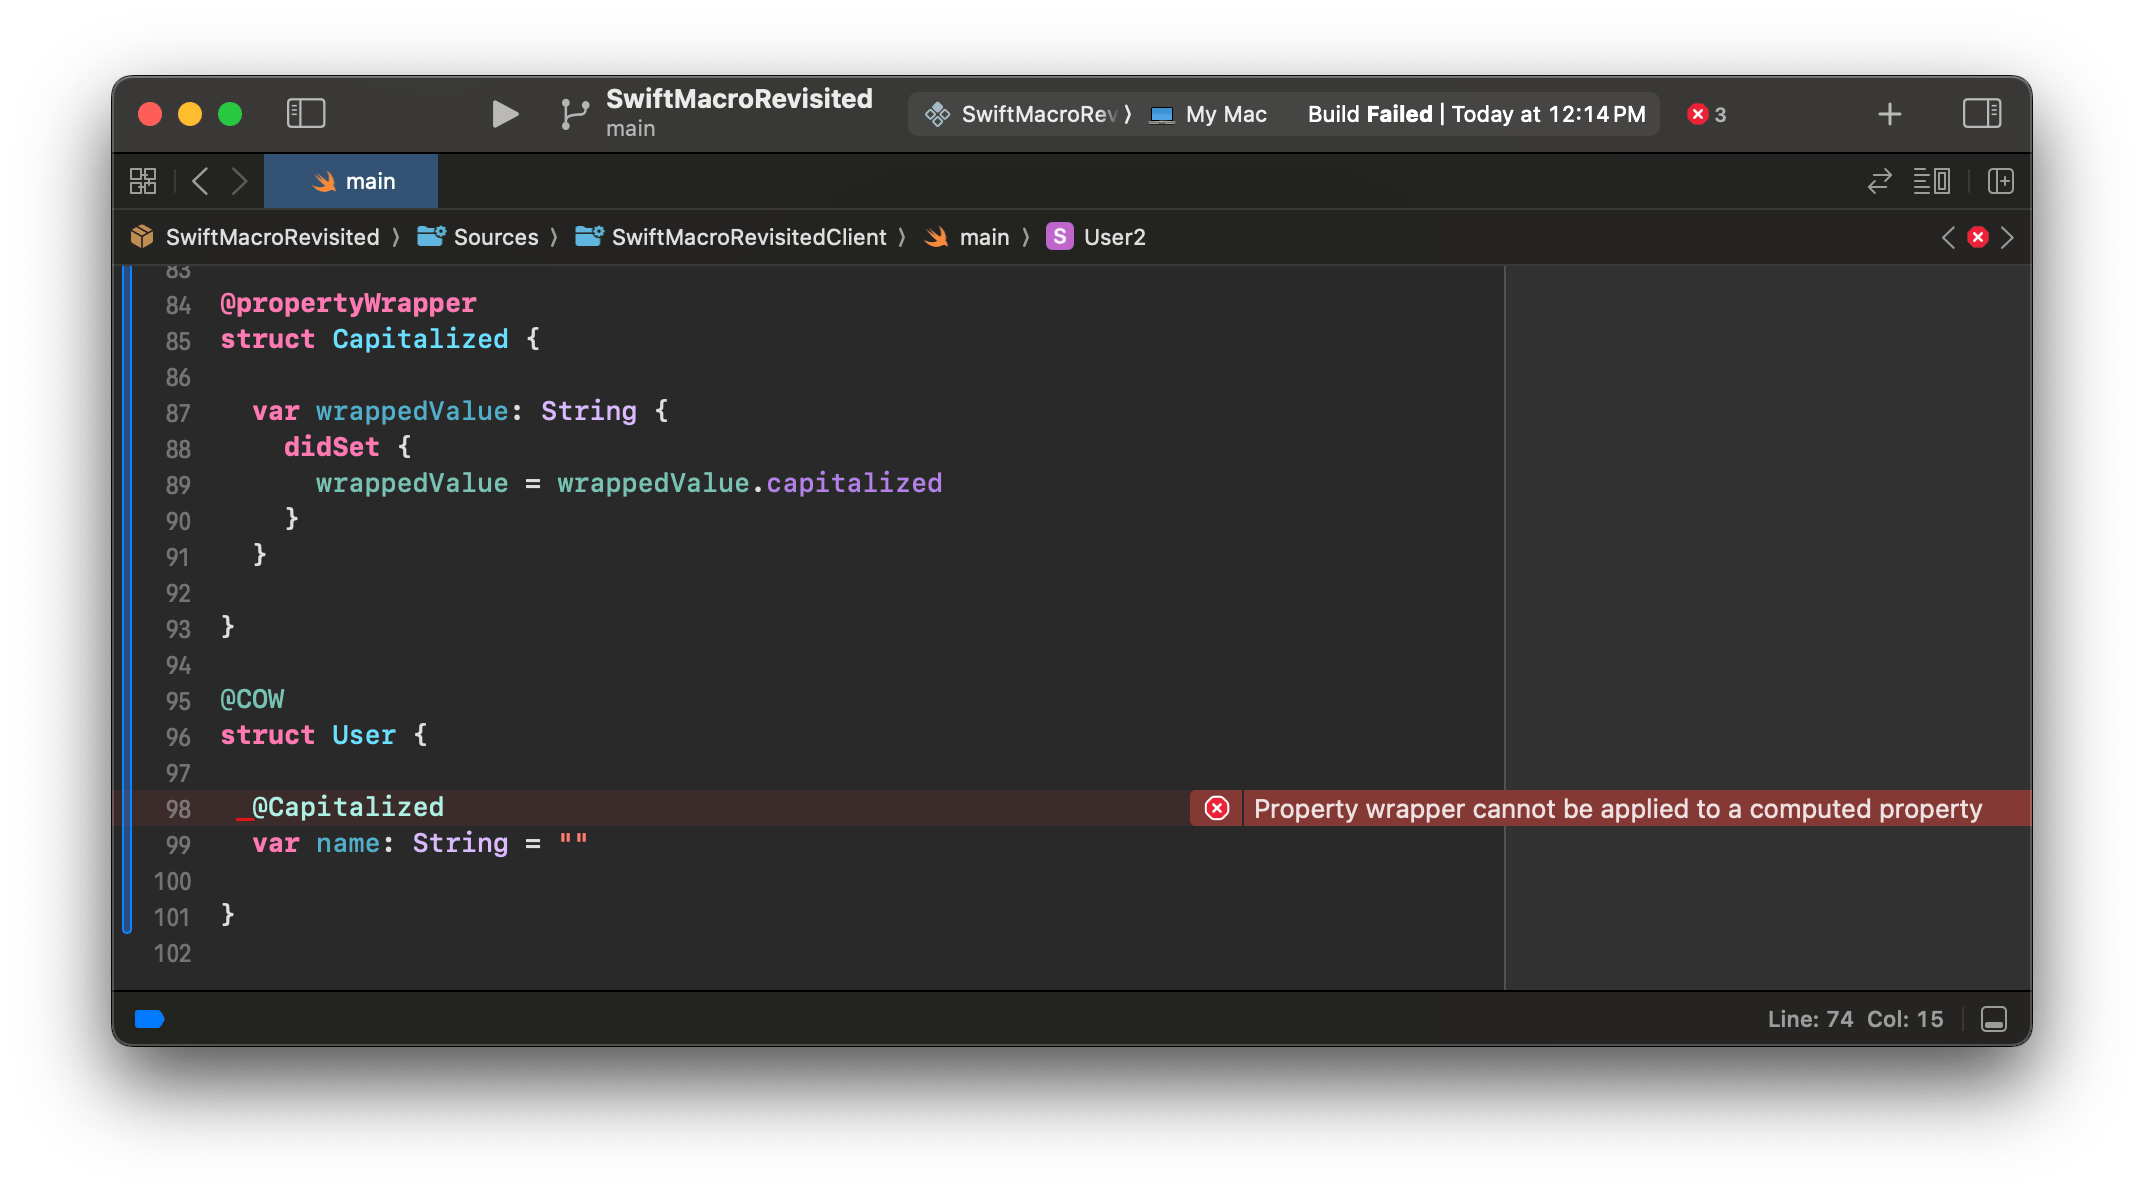This screenshot has height=1194, width=2144.
Task: Go forward using right navigation chevron
Action: [x=239, y=181]
